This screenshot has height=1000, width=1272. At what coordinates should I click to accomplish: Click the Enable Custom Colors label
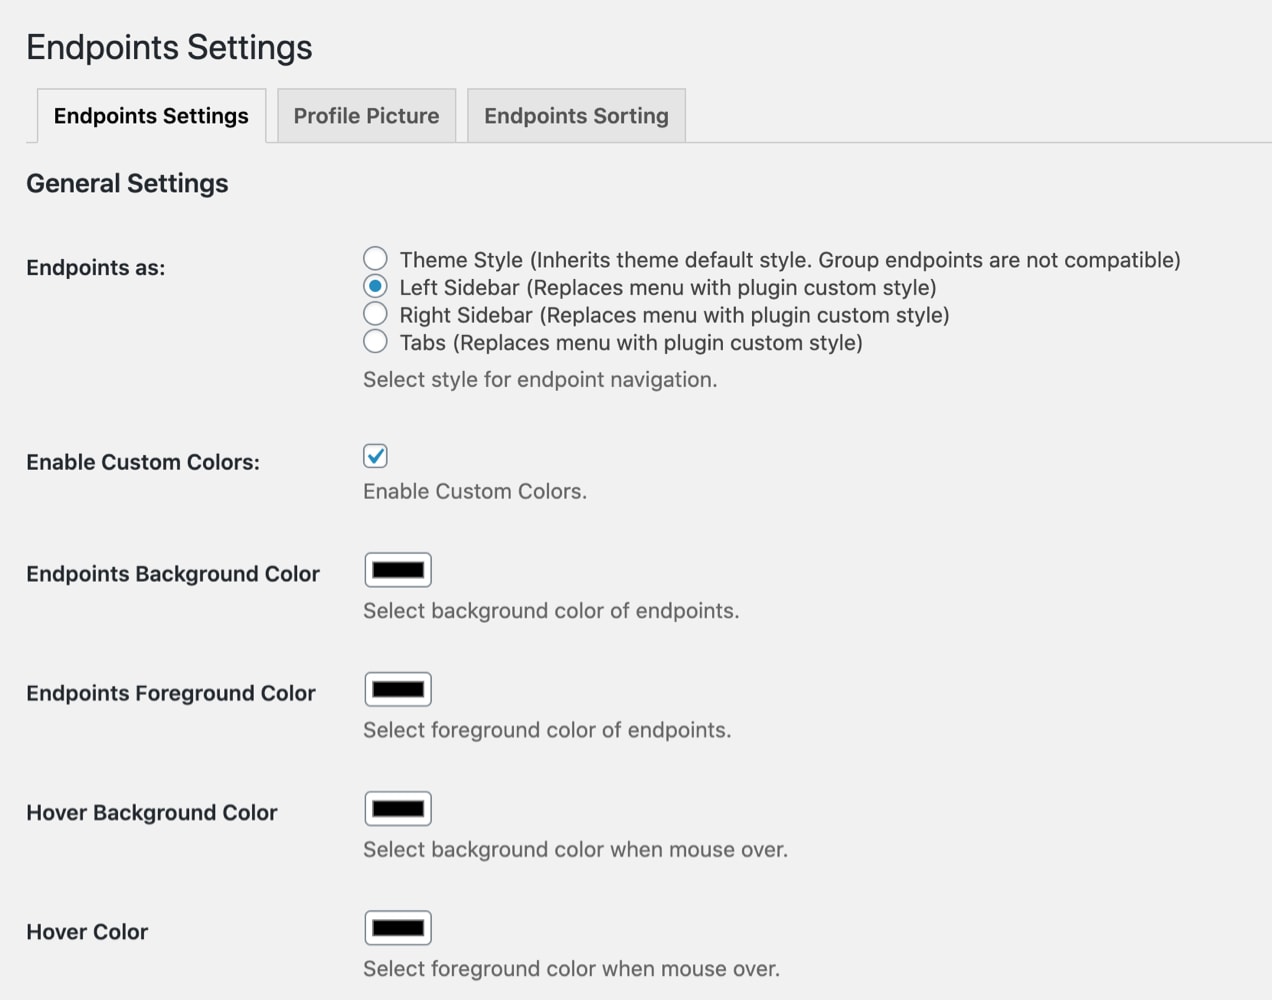point(142,462)
